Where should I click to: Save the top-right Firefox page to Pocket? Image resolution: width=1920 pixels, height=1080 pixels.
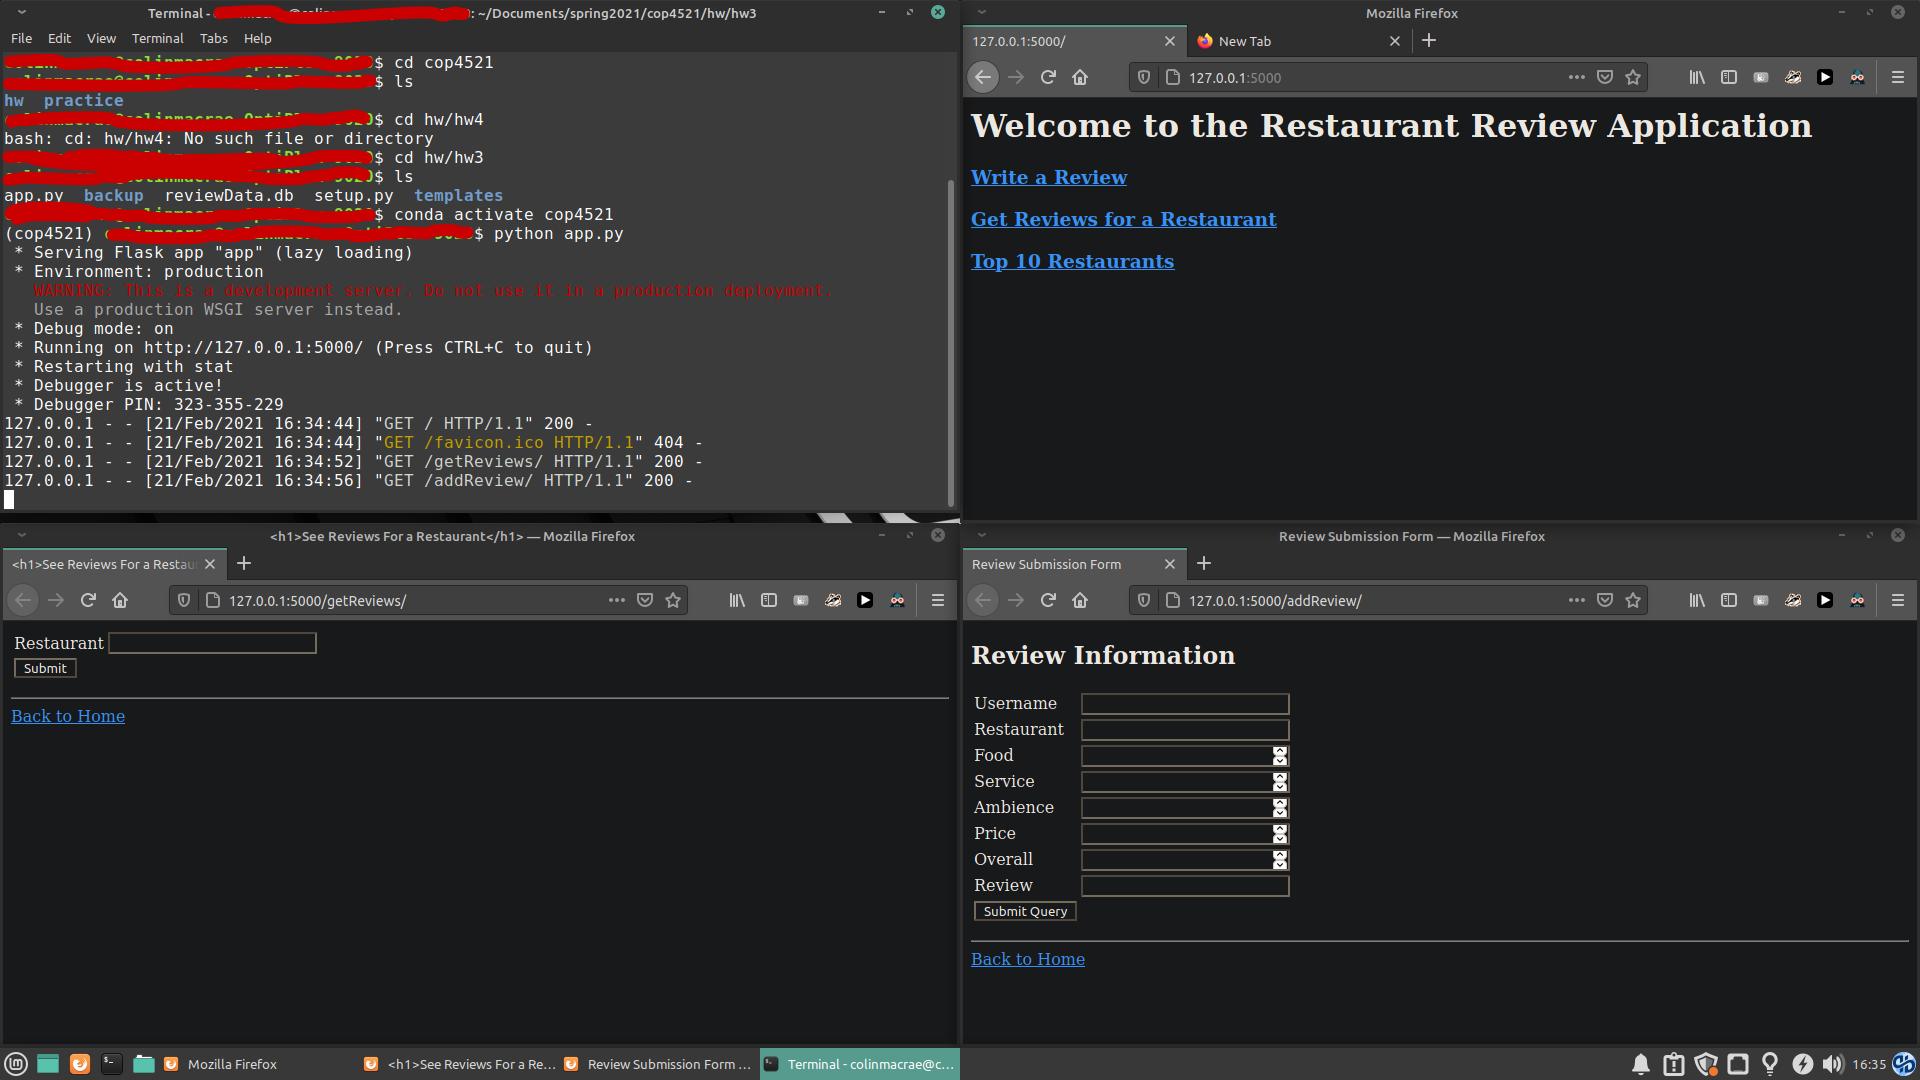(x=1605, y=77)
